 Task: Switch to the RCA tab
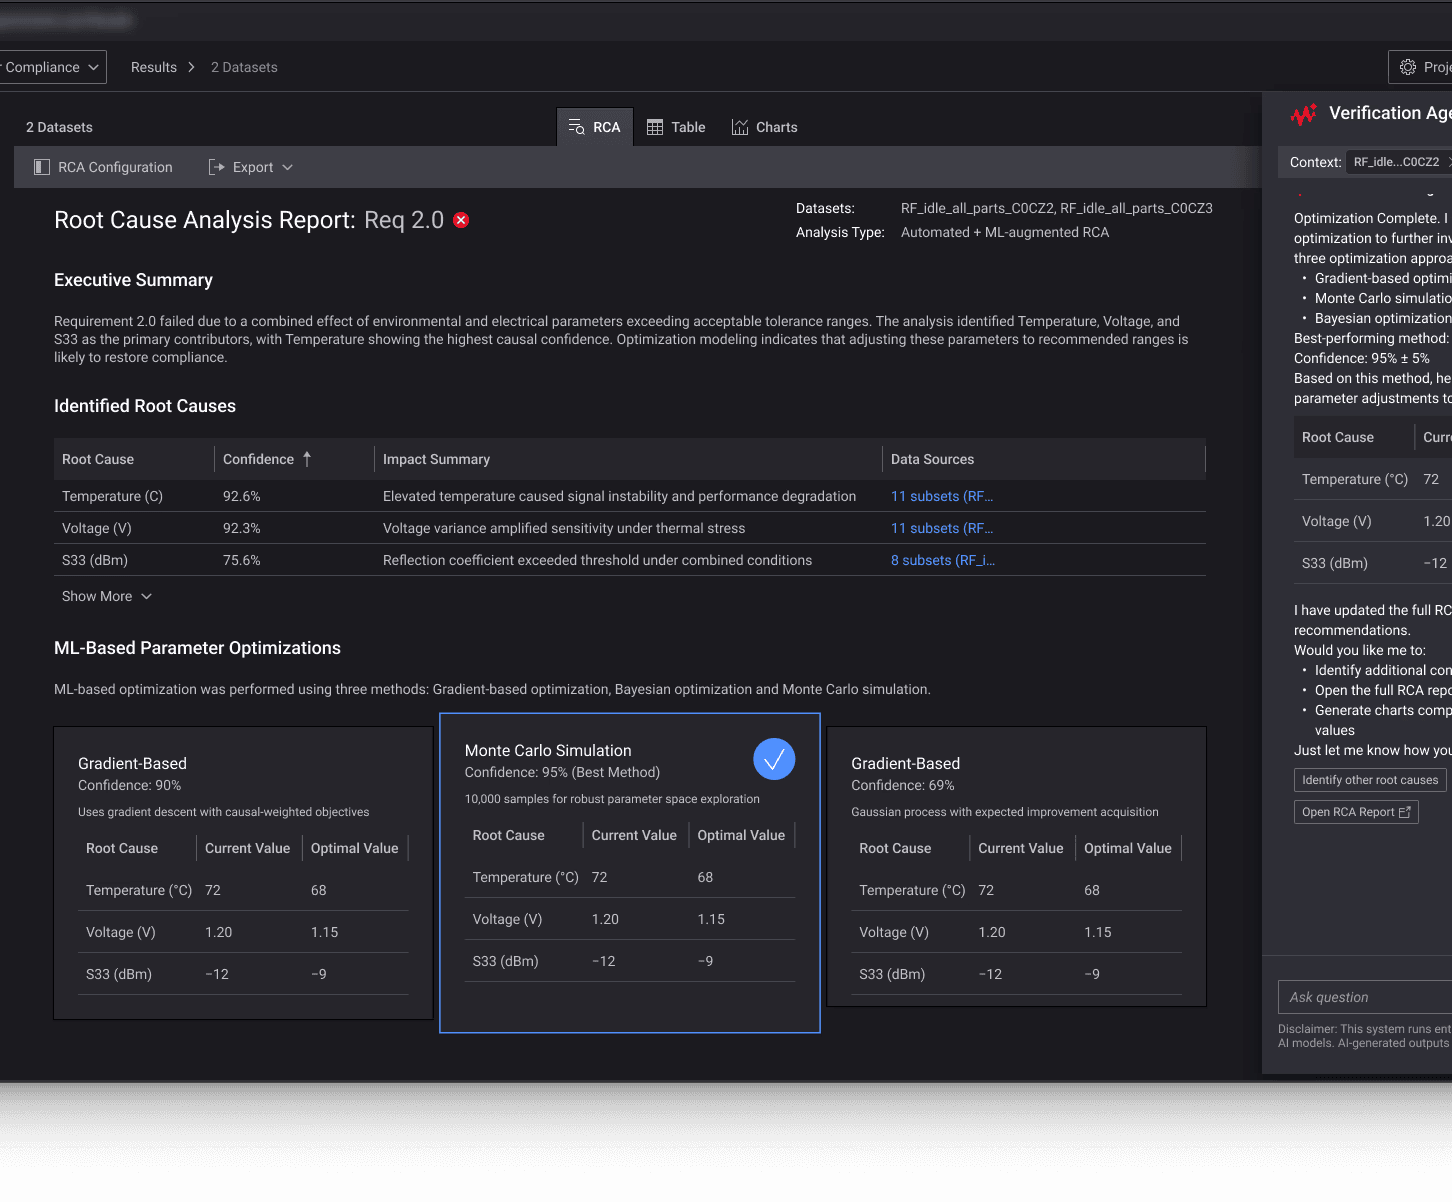pyautogui.click(x=595, y=127)
